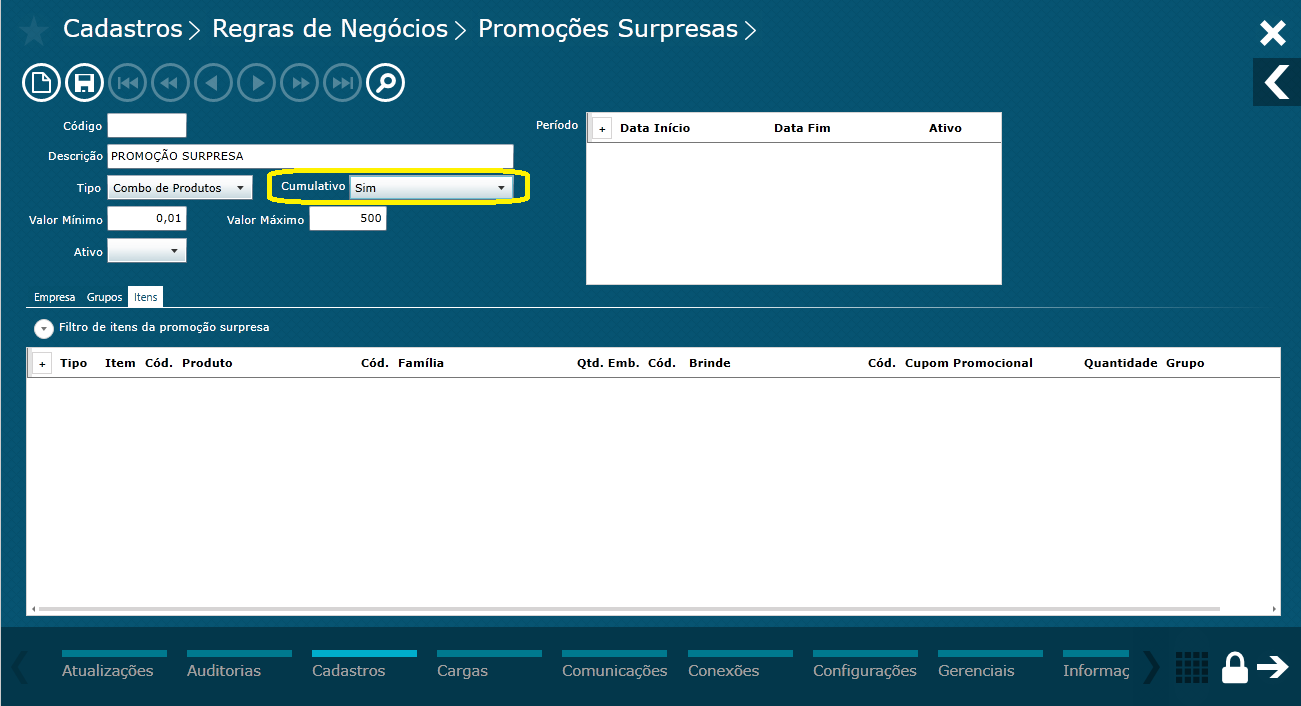This screenshot has height=706, width=1301.
Task: Collapse the side panel with left chevron
Action: point(1277,82)
